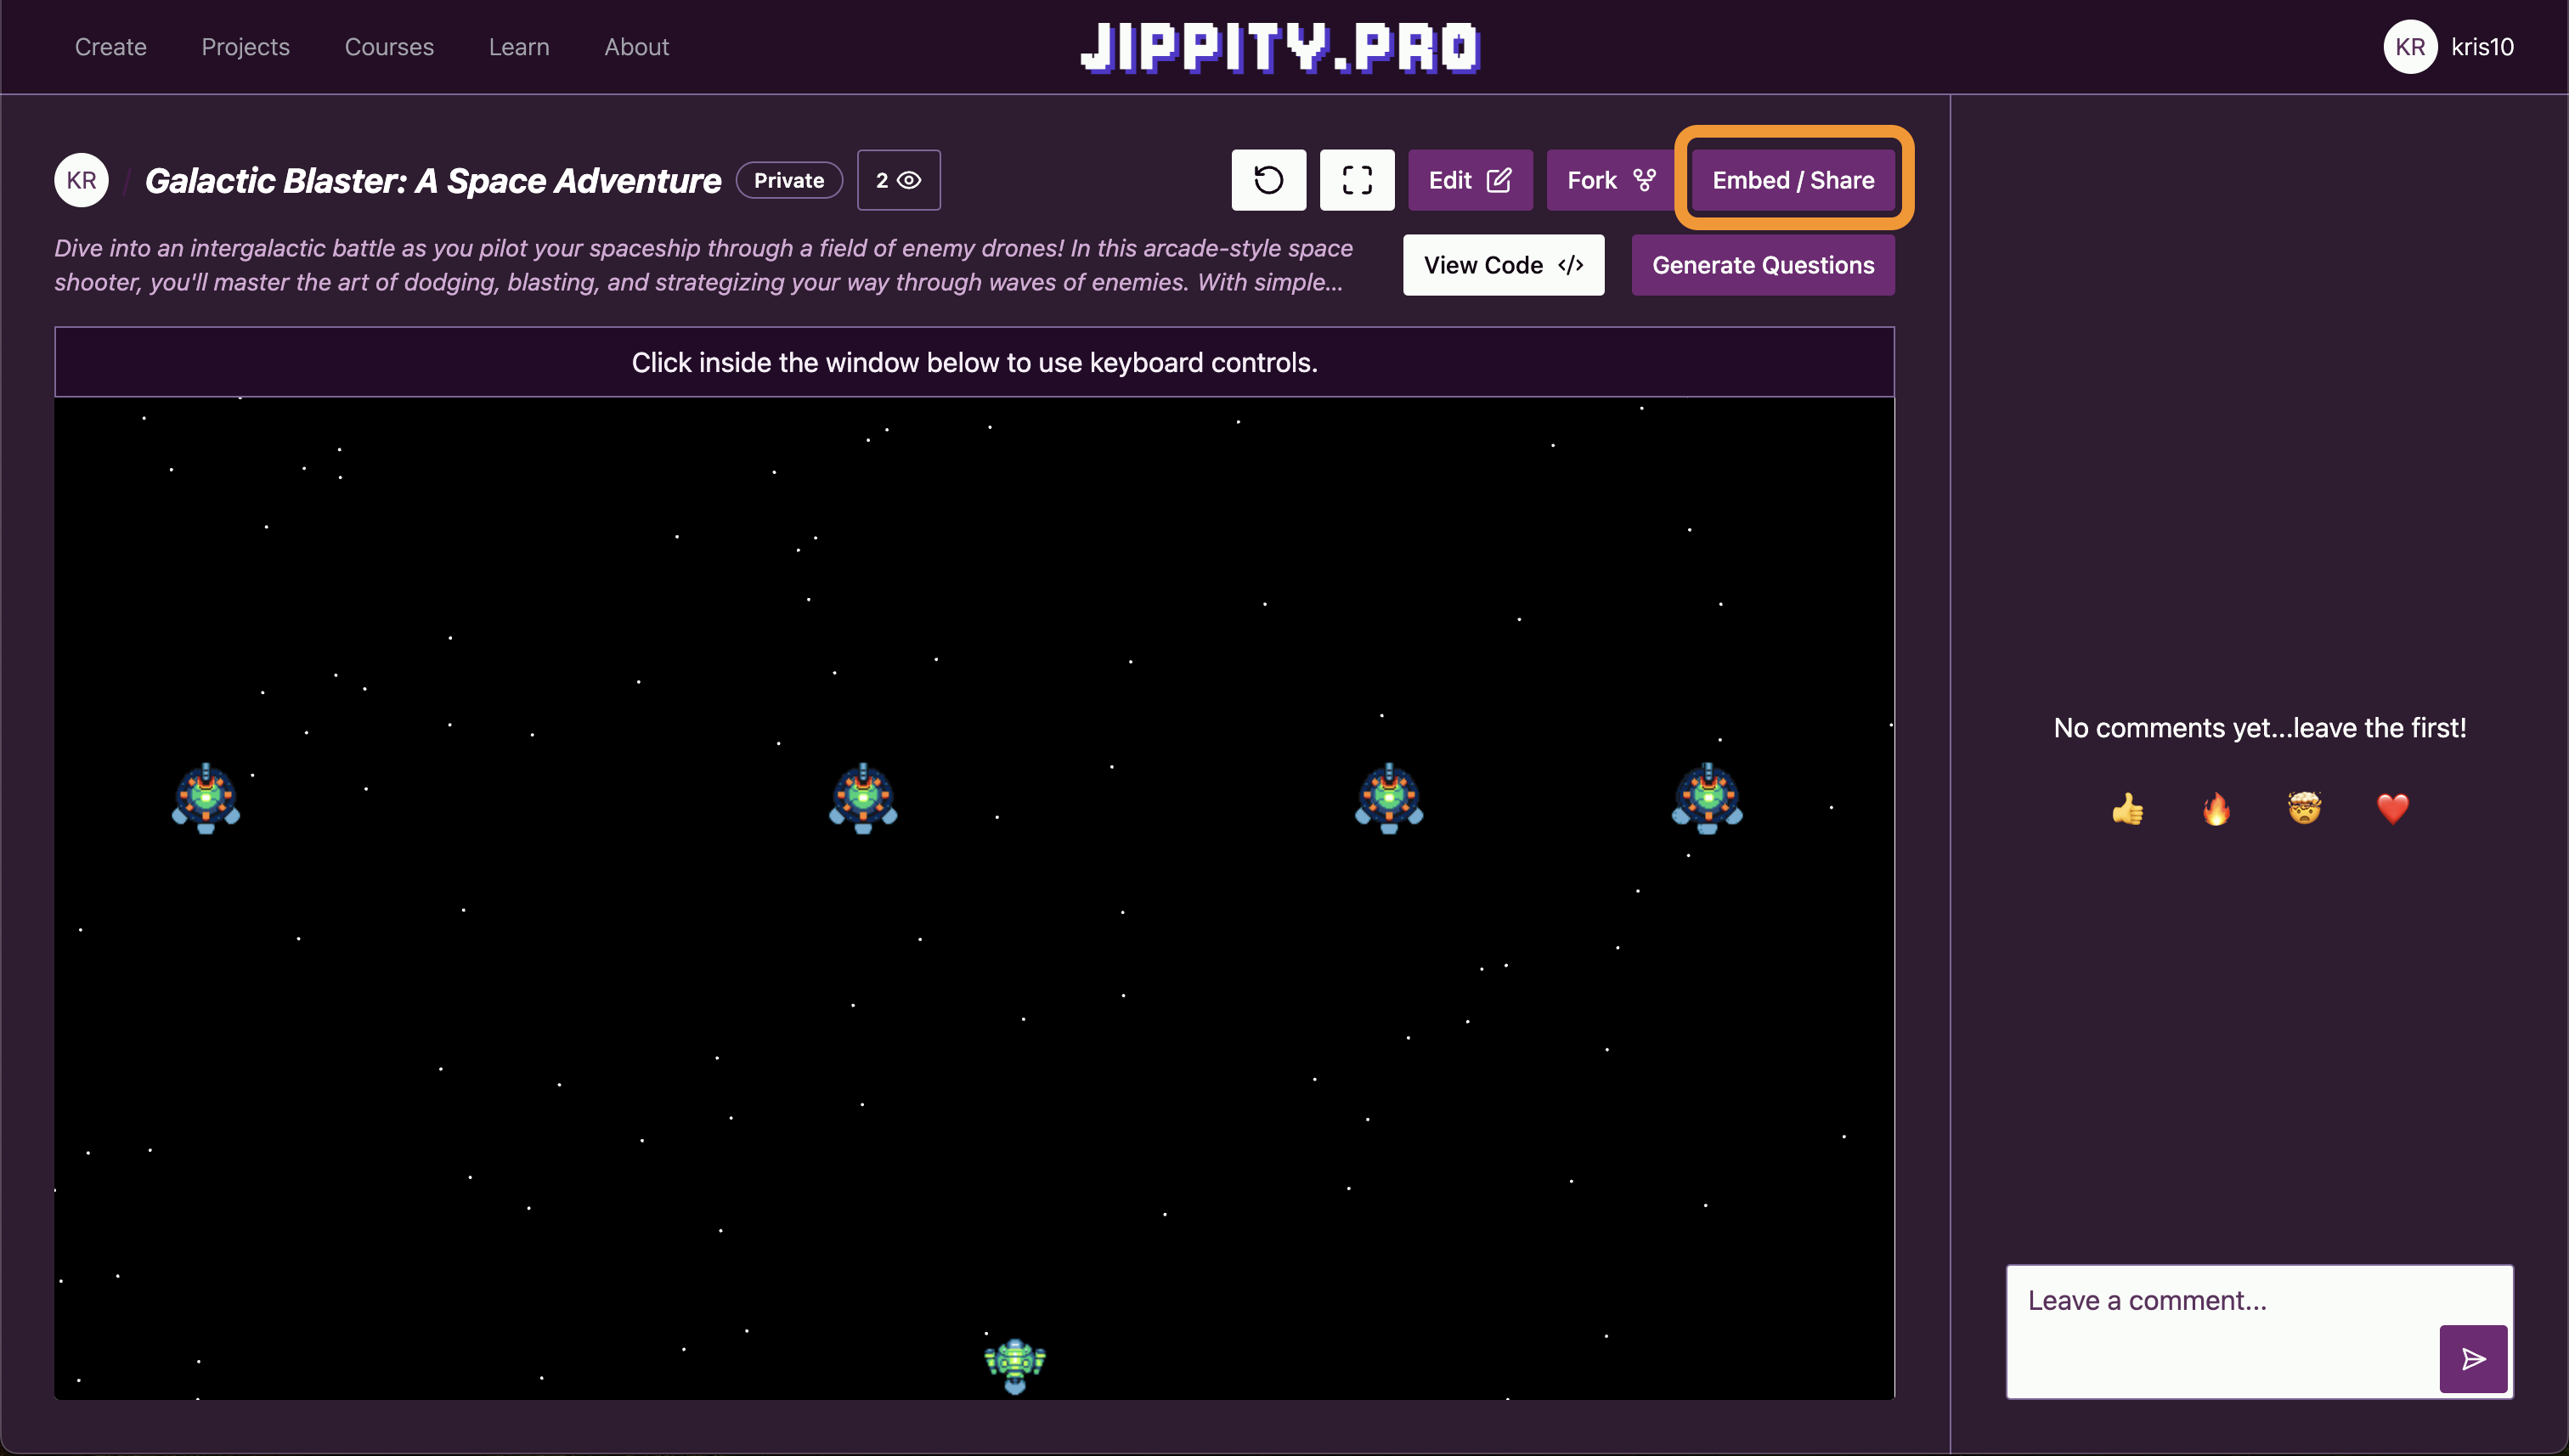React with the mind-blown emoji
Screen dimensions: 2569x1456
(x=2304, y=808)
